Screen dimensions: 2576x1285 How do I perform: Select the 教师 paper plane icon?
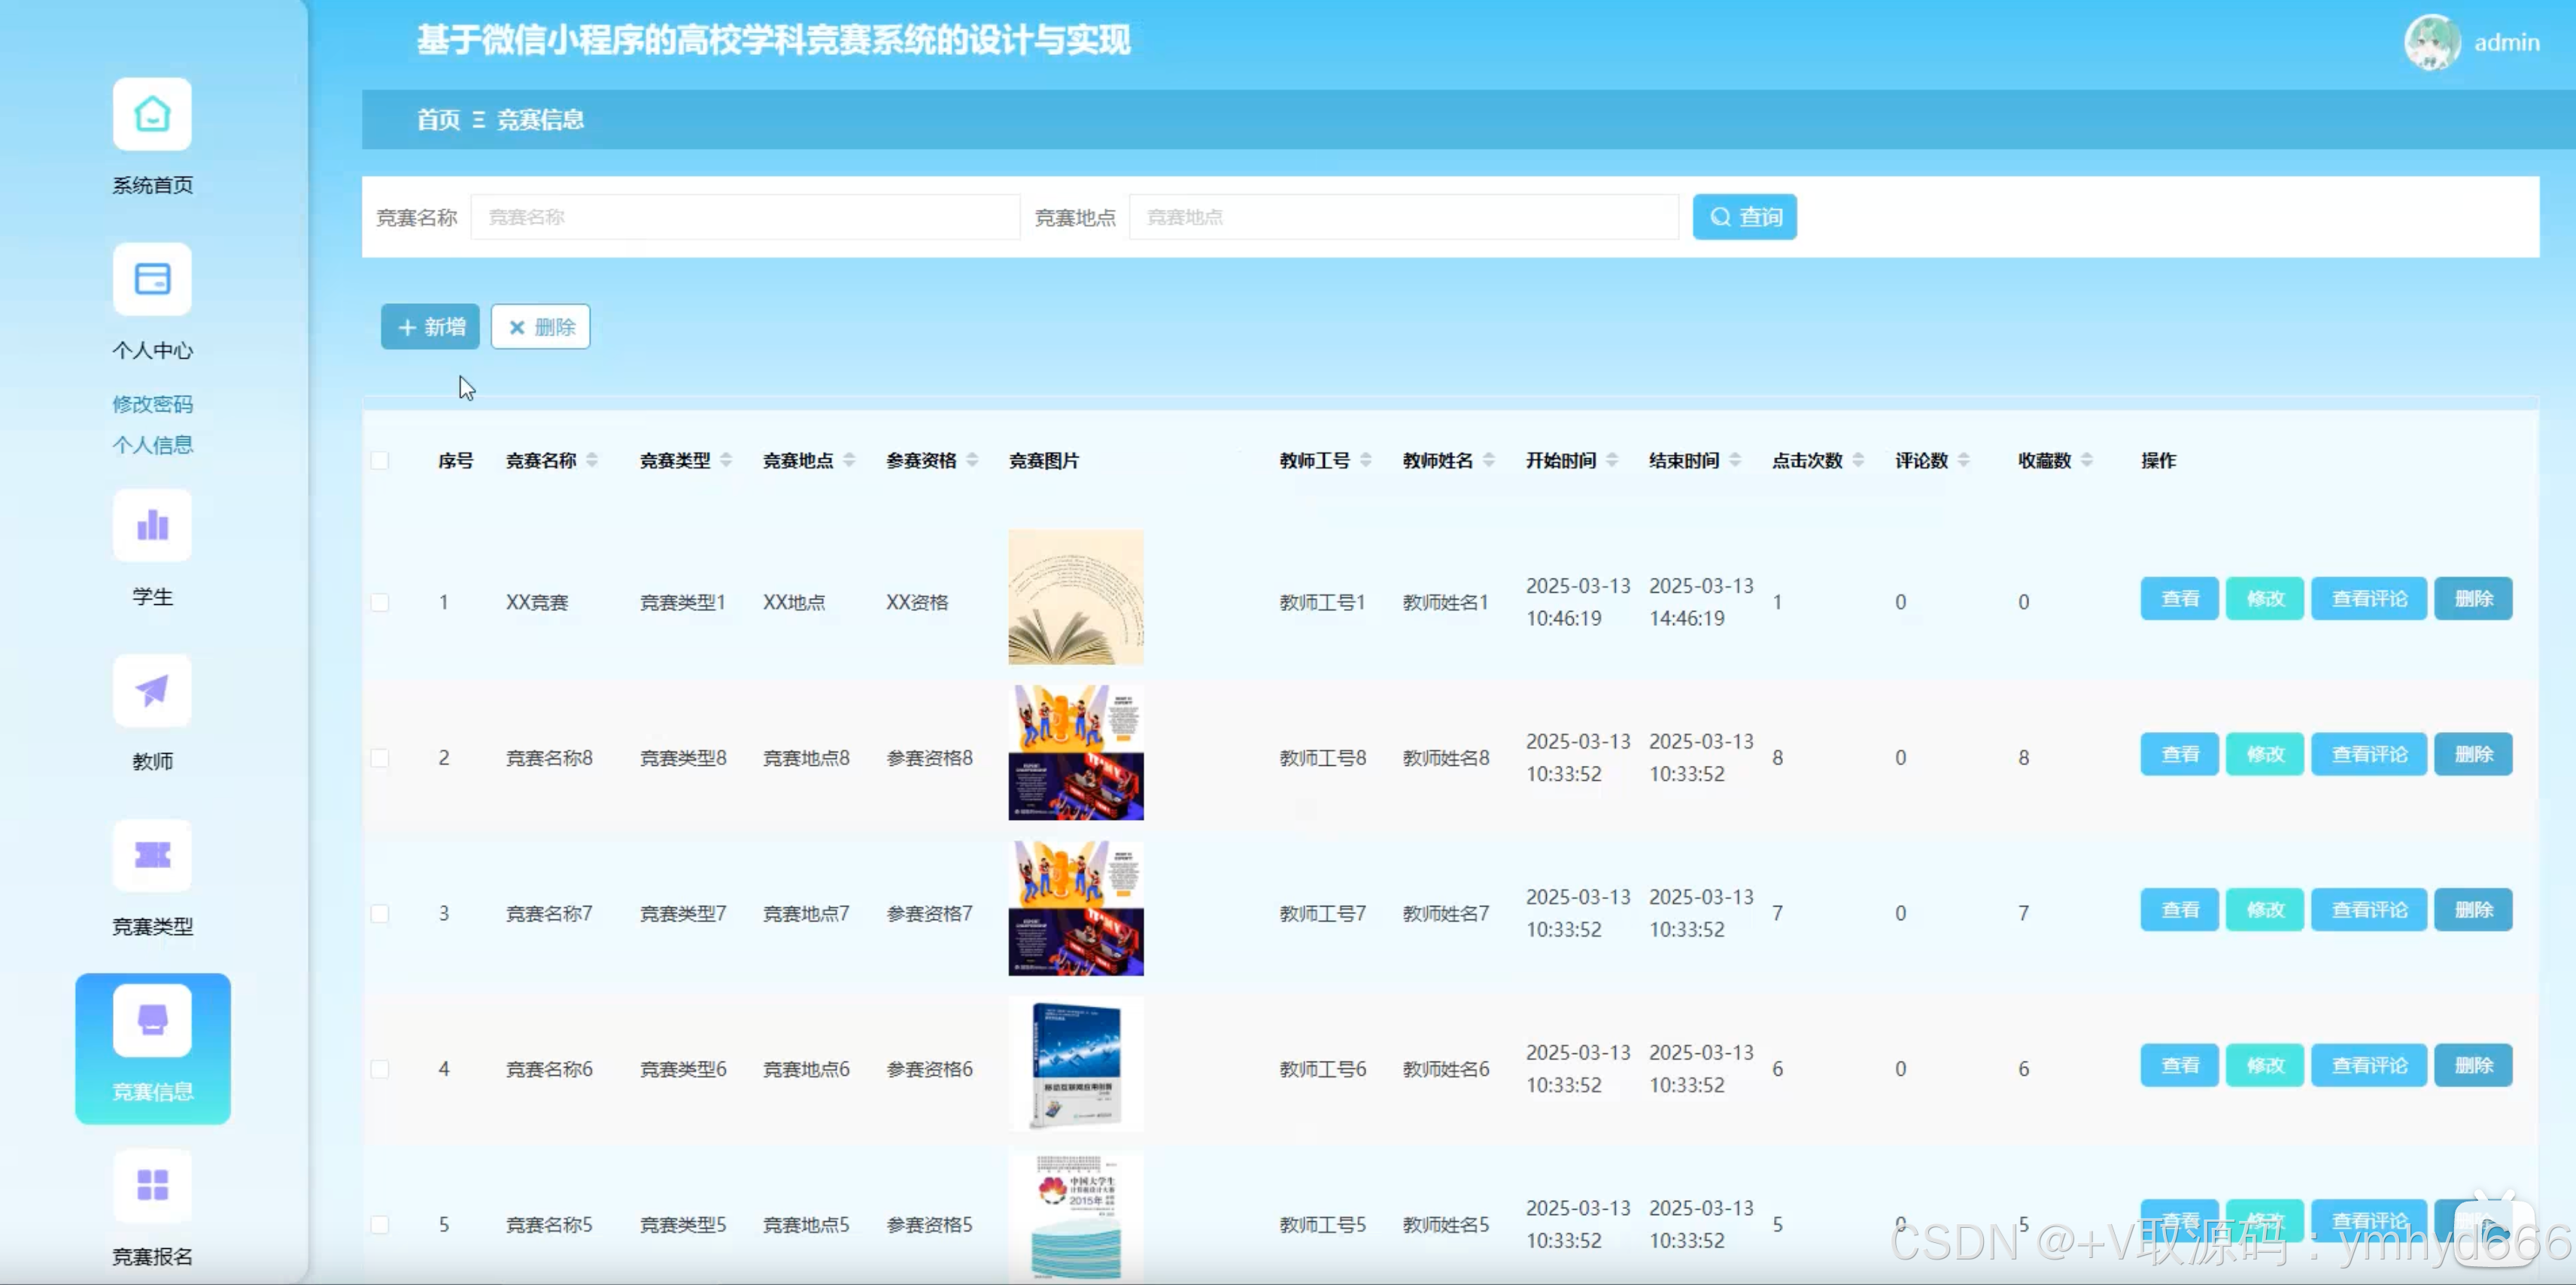point(152,690)
